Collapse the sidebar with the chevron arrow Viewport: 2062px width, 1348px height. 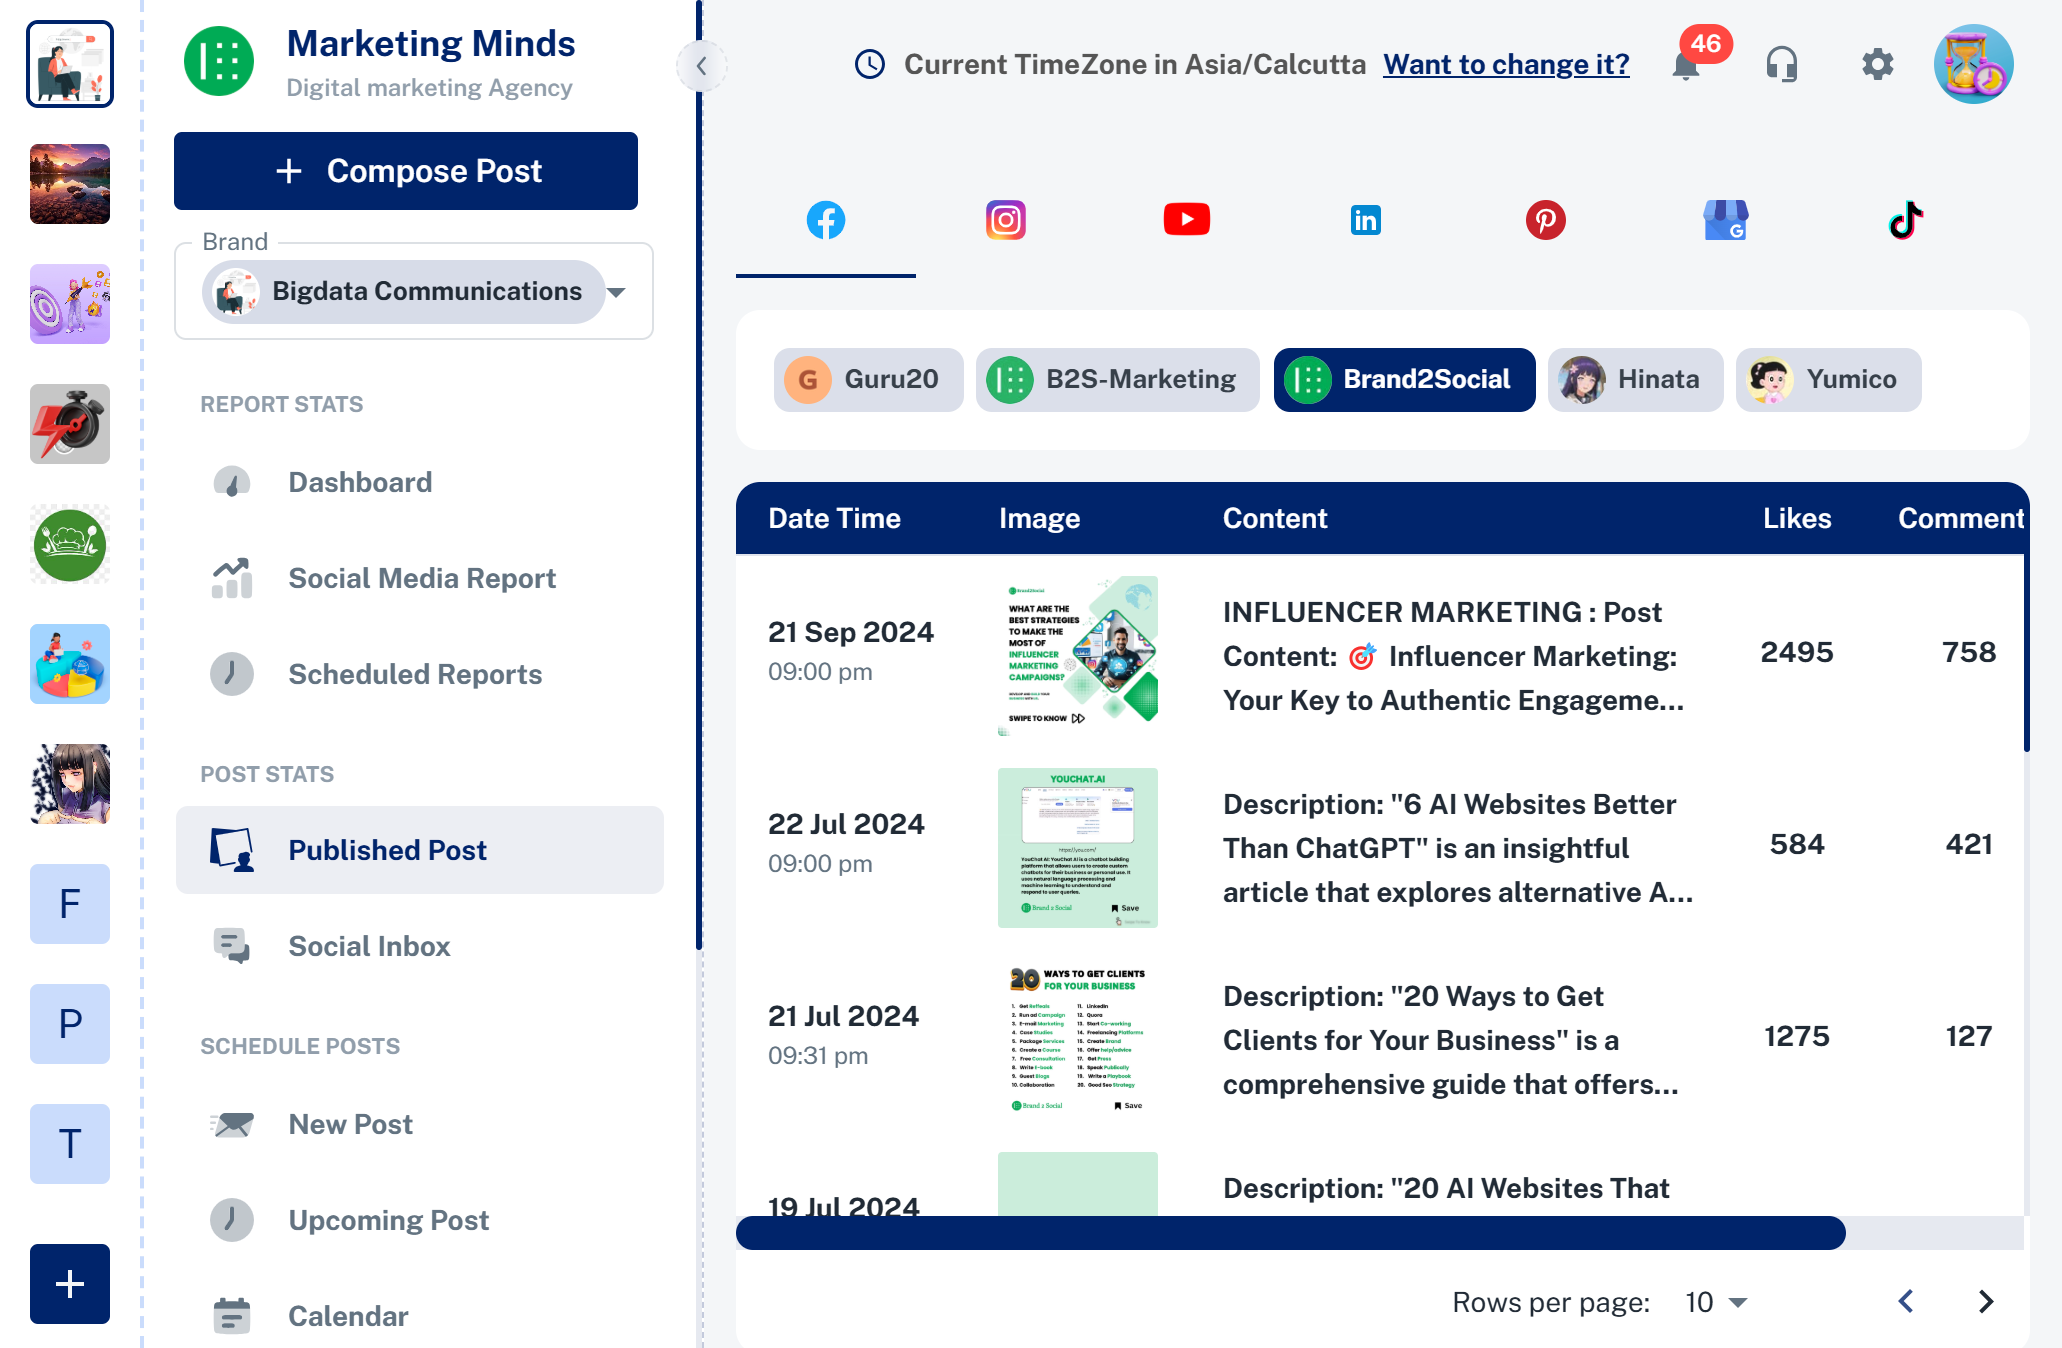click(x=701, y=67)
